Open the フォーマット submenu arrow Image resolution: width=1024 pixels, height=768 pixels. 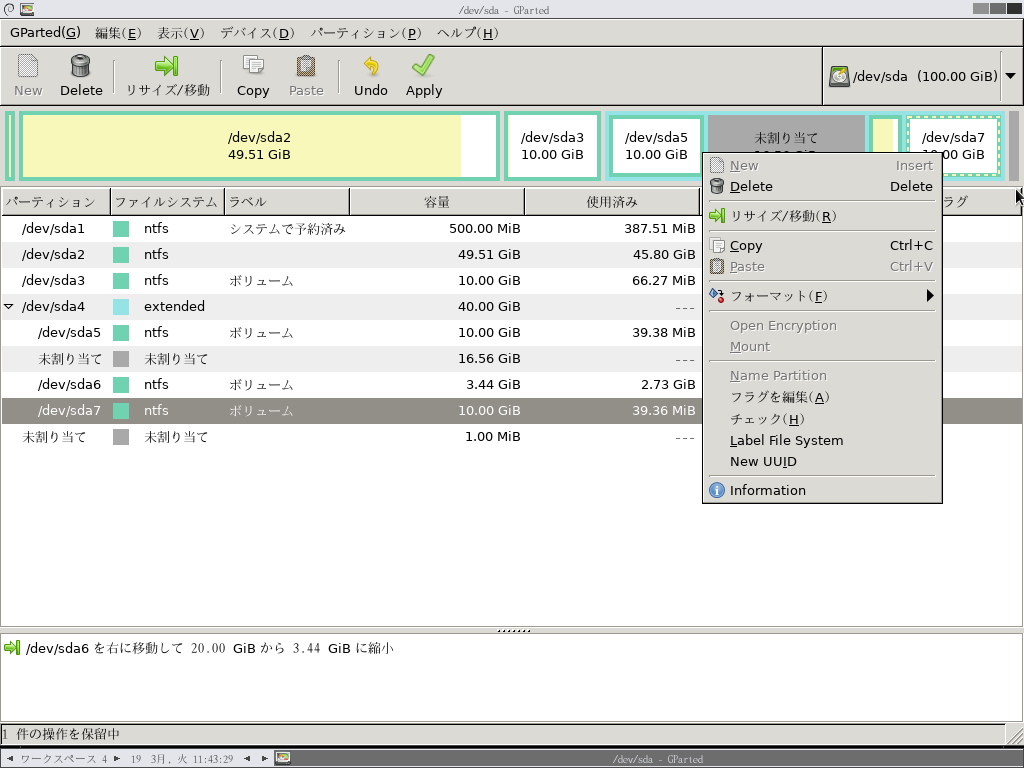point(930,296)
